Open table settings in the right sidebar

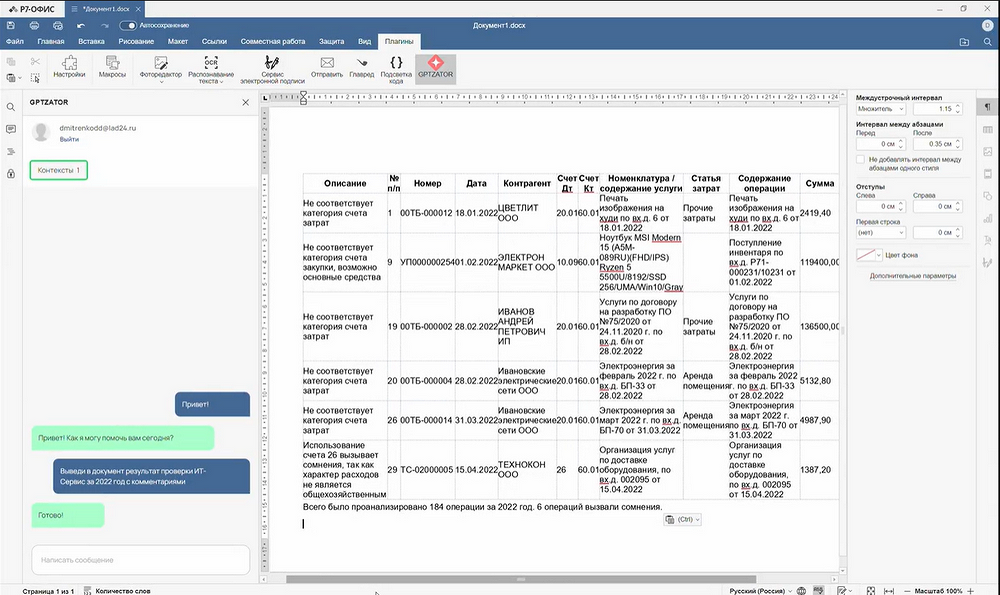pyautogui.click(x=987, y=129)
